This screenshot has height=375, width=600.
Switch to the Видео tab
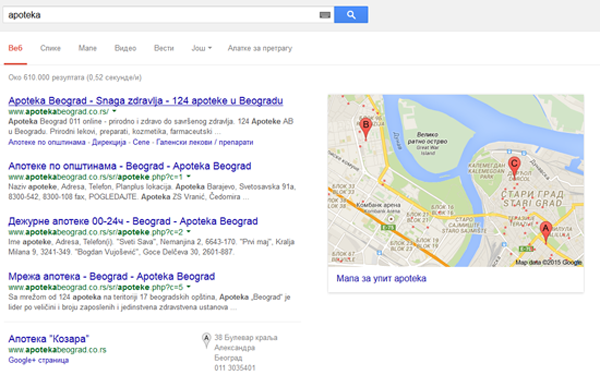[x=125, y=48]
